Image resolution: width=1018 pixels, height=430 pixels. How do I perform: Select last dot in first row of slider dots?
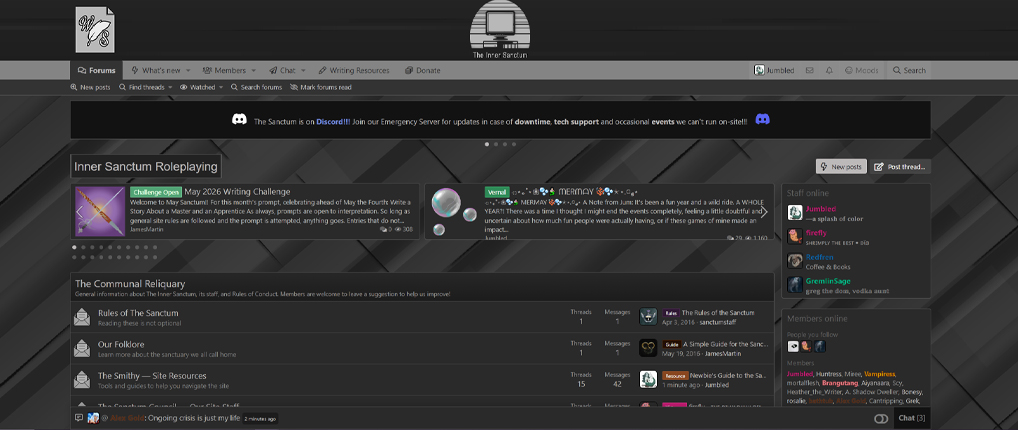[x=155, y=247]
